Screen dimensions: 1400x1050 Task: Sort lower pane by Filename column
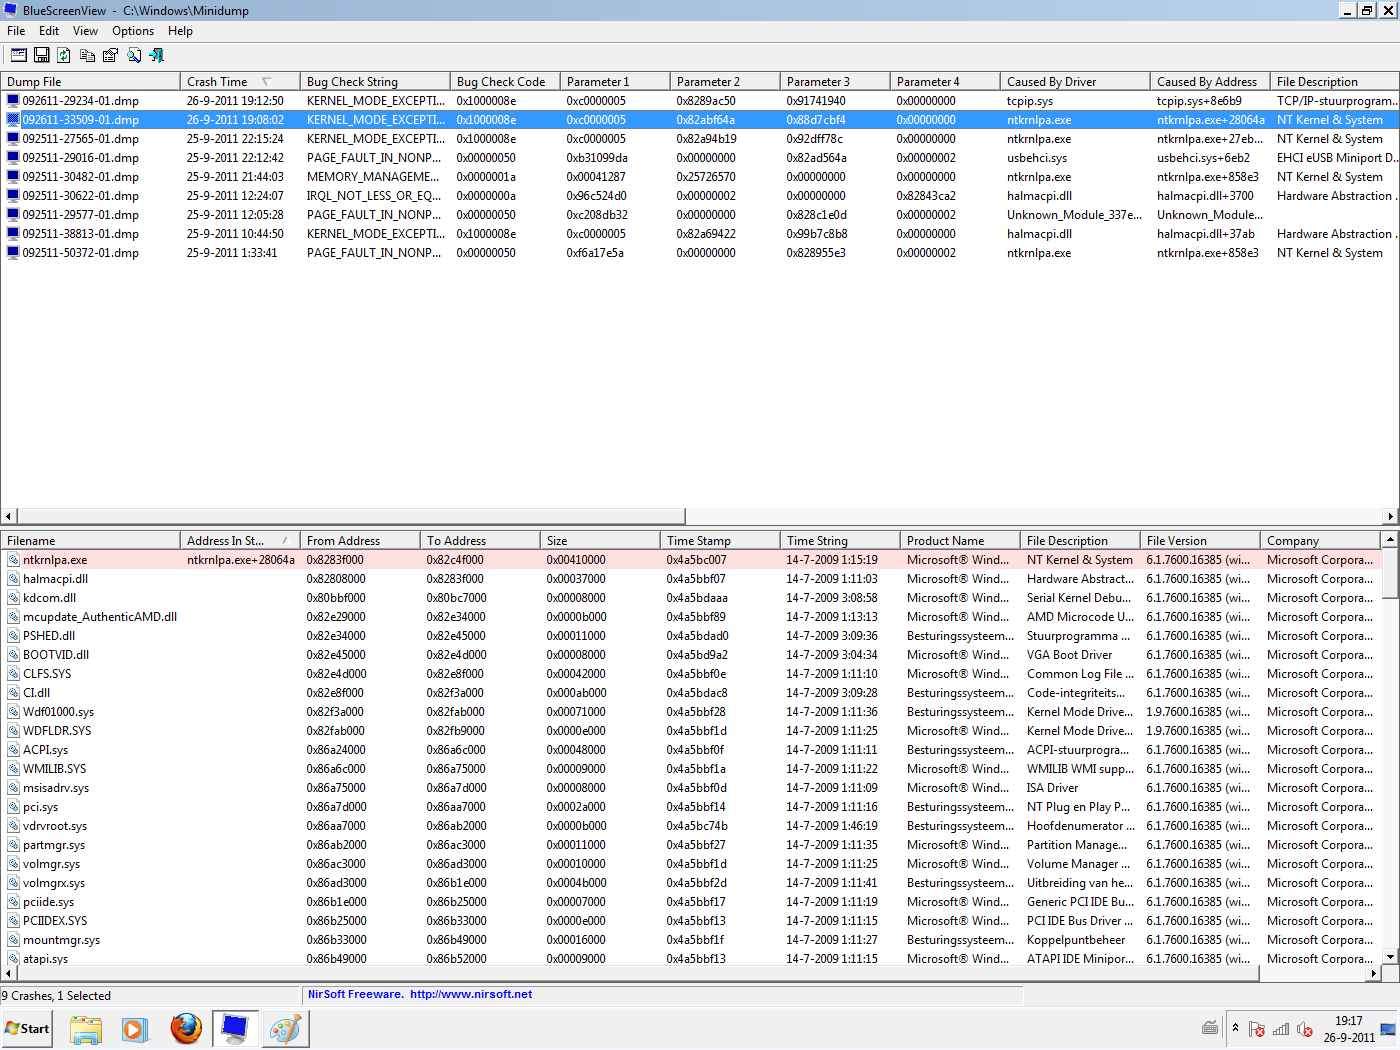tap(90, 541)
